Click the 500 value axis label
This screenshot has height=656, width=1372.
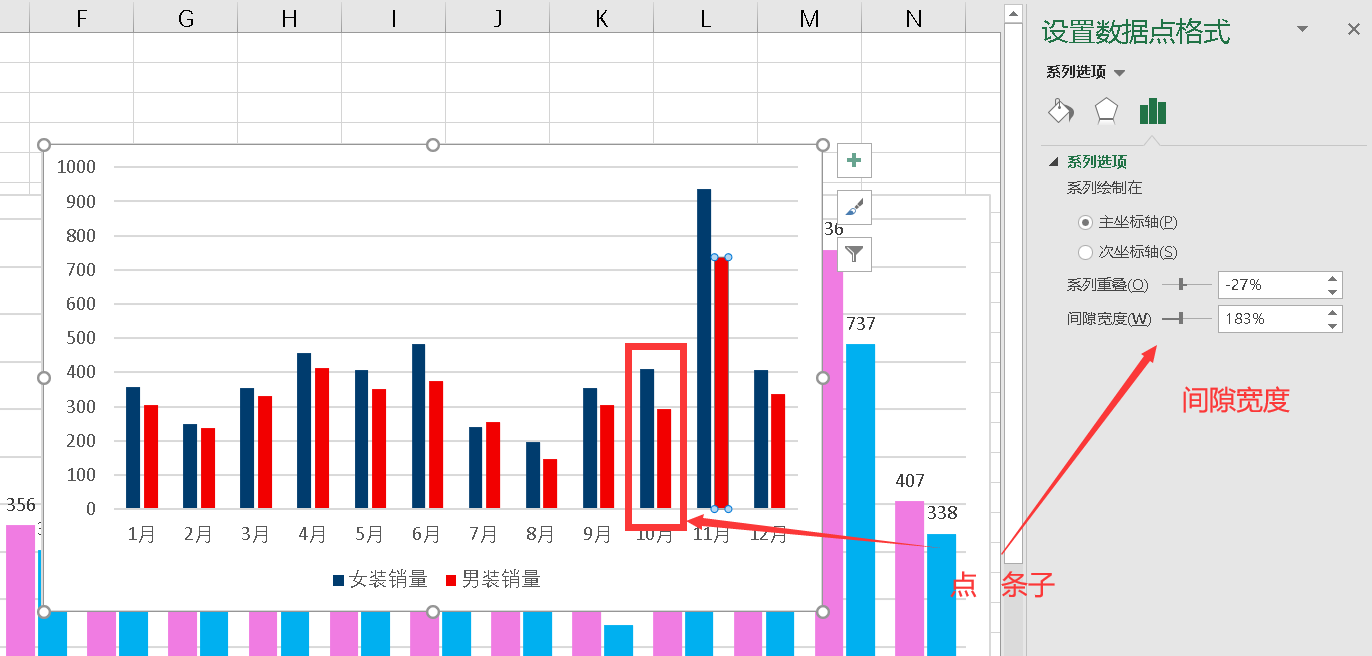click(81, 338)
